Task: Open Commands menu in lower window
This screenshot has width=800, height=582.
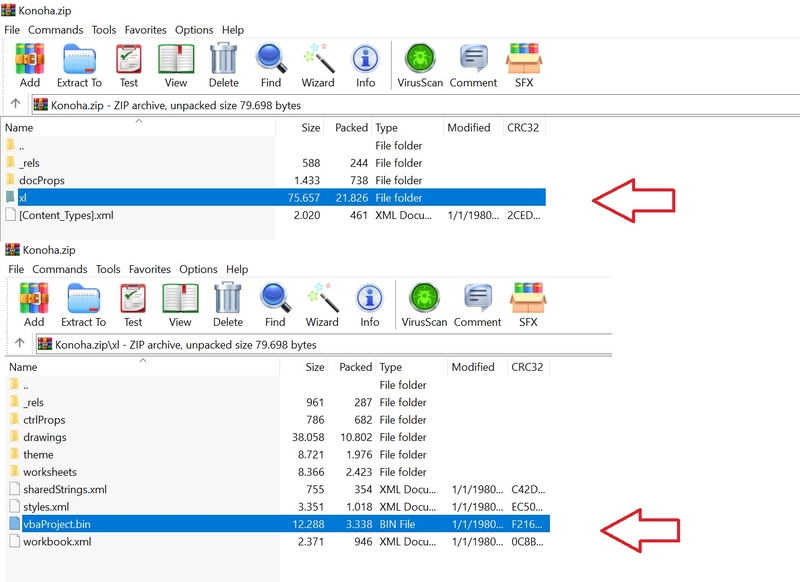Action: [59, 269]
